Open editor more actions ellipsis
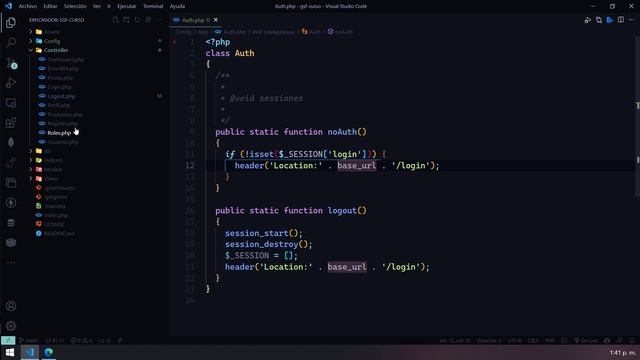 pyautogui.click(x=631, y=20)
